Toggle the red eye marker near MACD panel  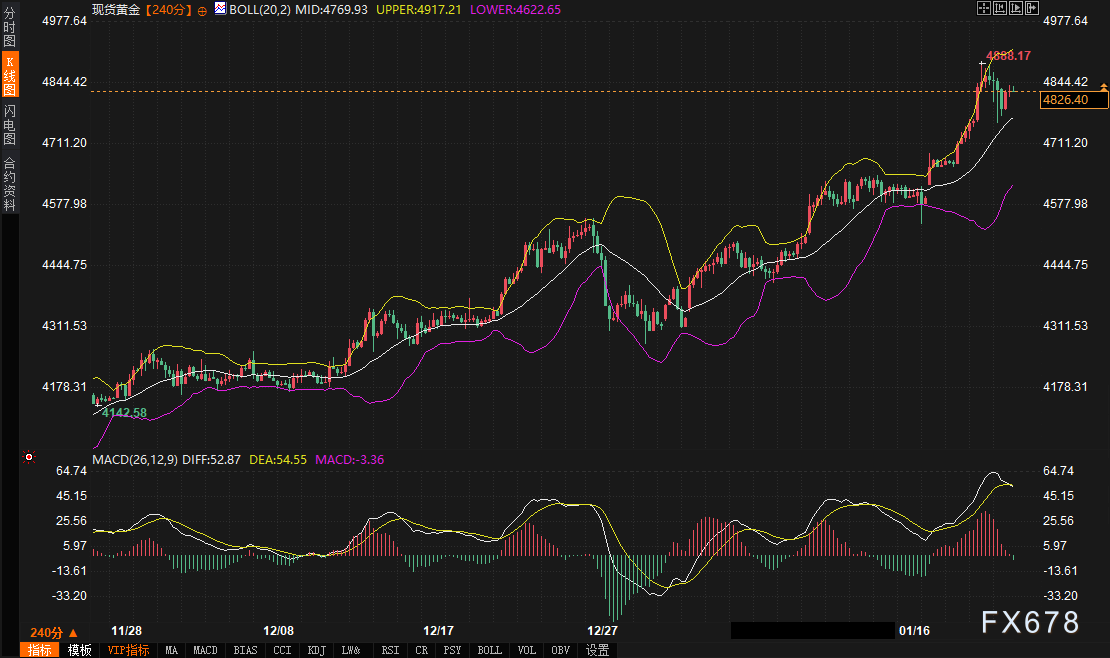coord(29,457)
